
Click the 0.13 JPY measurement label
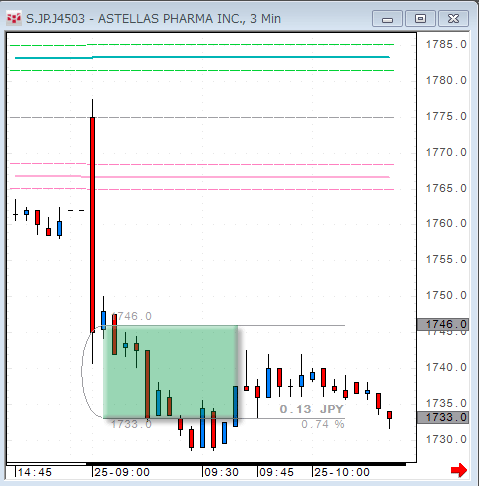tap(311, 409)
